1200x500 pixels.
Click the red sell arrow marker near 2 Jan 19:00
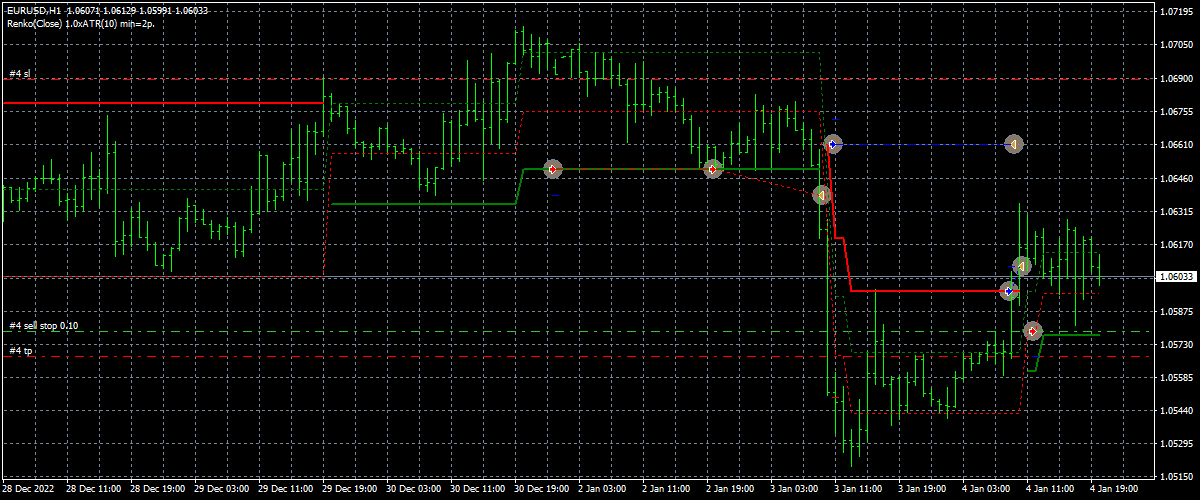click(x=712, y=169)
